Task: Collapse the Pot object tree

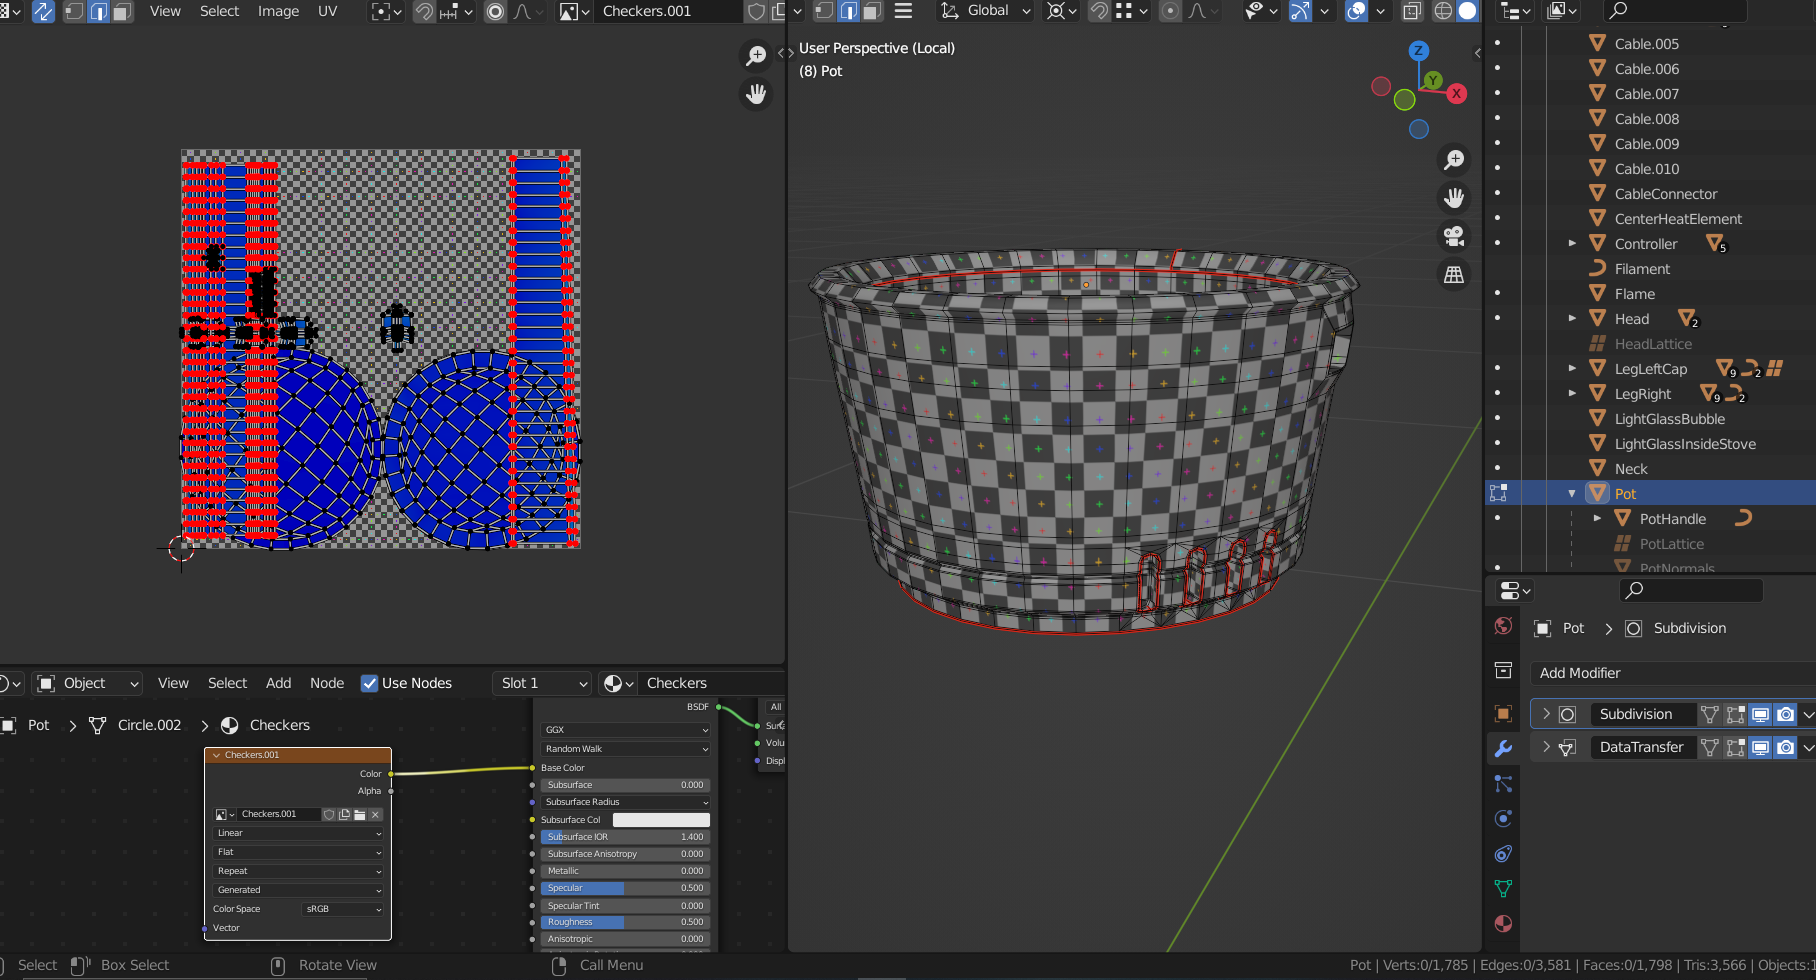Action: coord(1572,494)
